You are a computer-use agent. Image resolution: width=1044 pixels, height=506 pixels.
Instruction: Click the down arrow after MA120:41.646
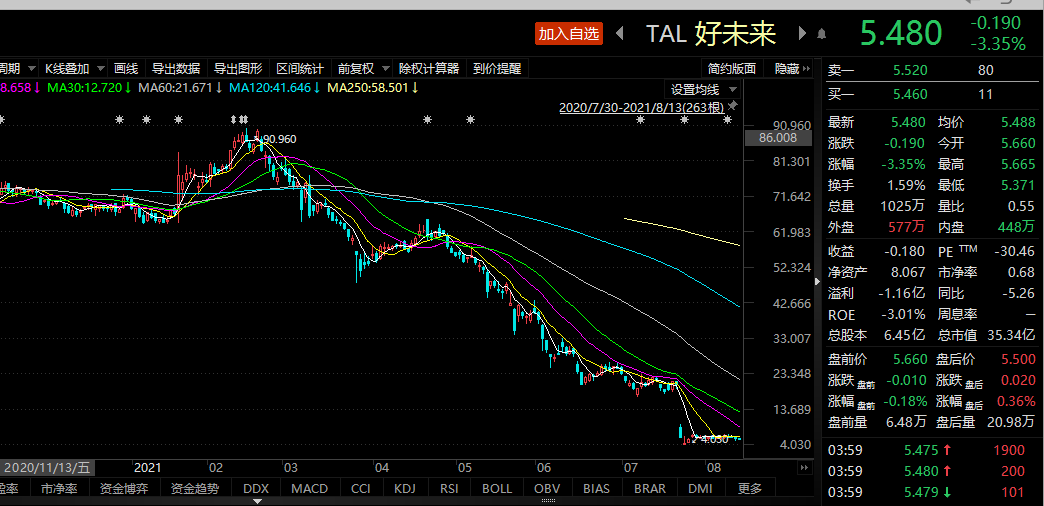click(317, 88)
